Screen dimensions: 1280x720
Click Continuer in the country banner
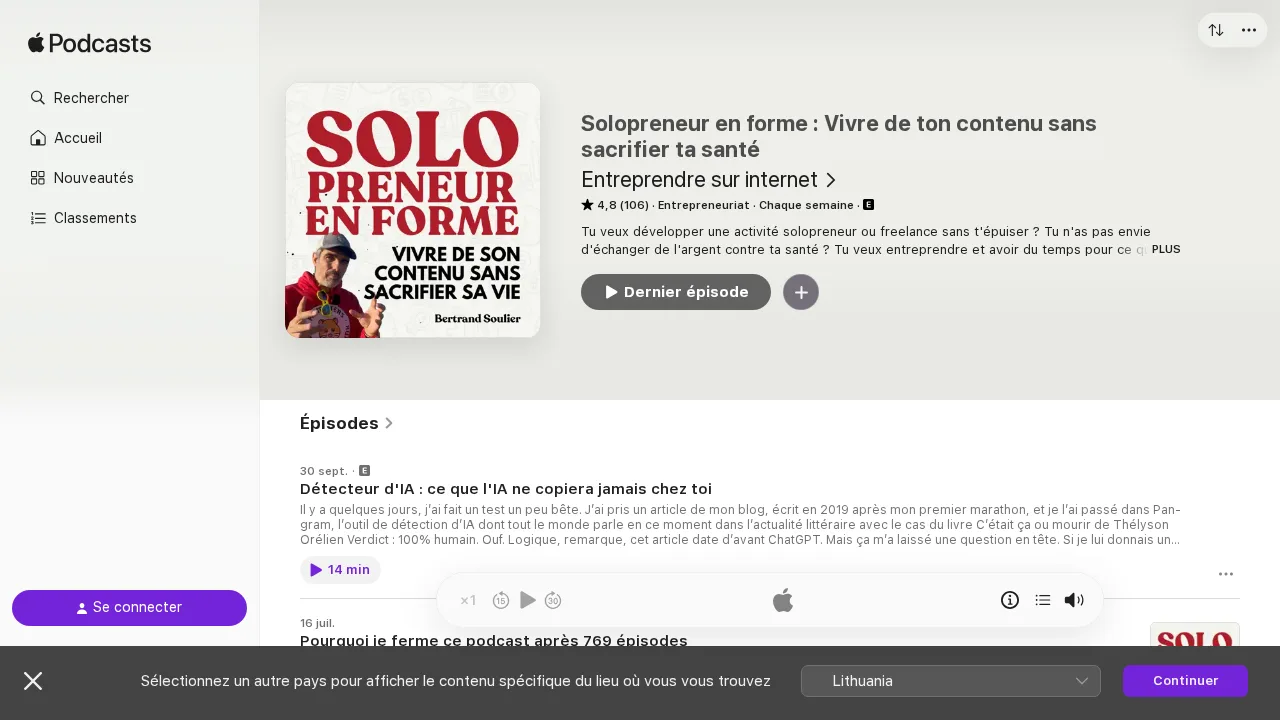pos(1185,681)
